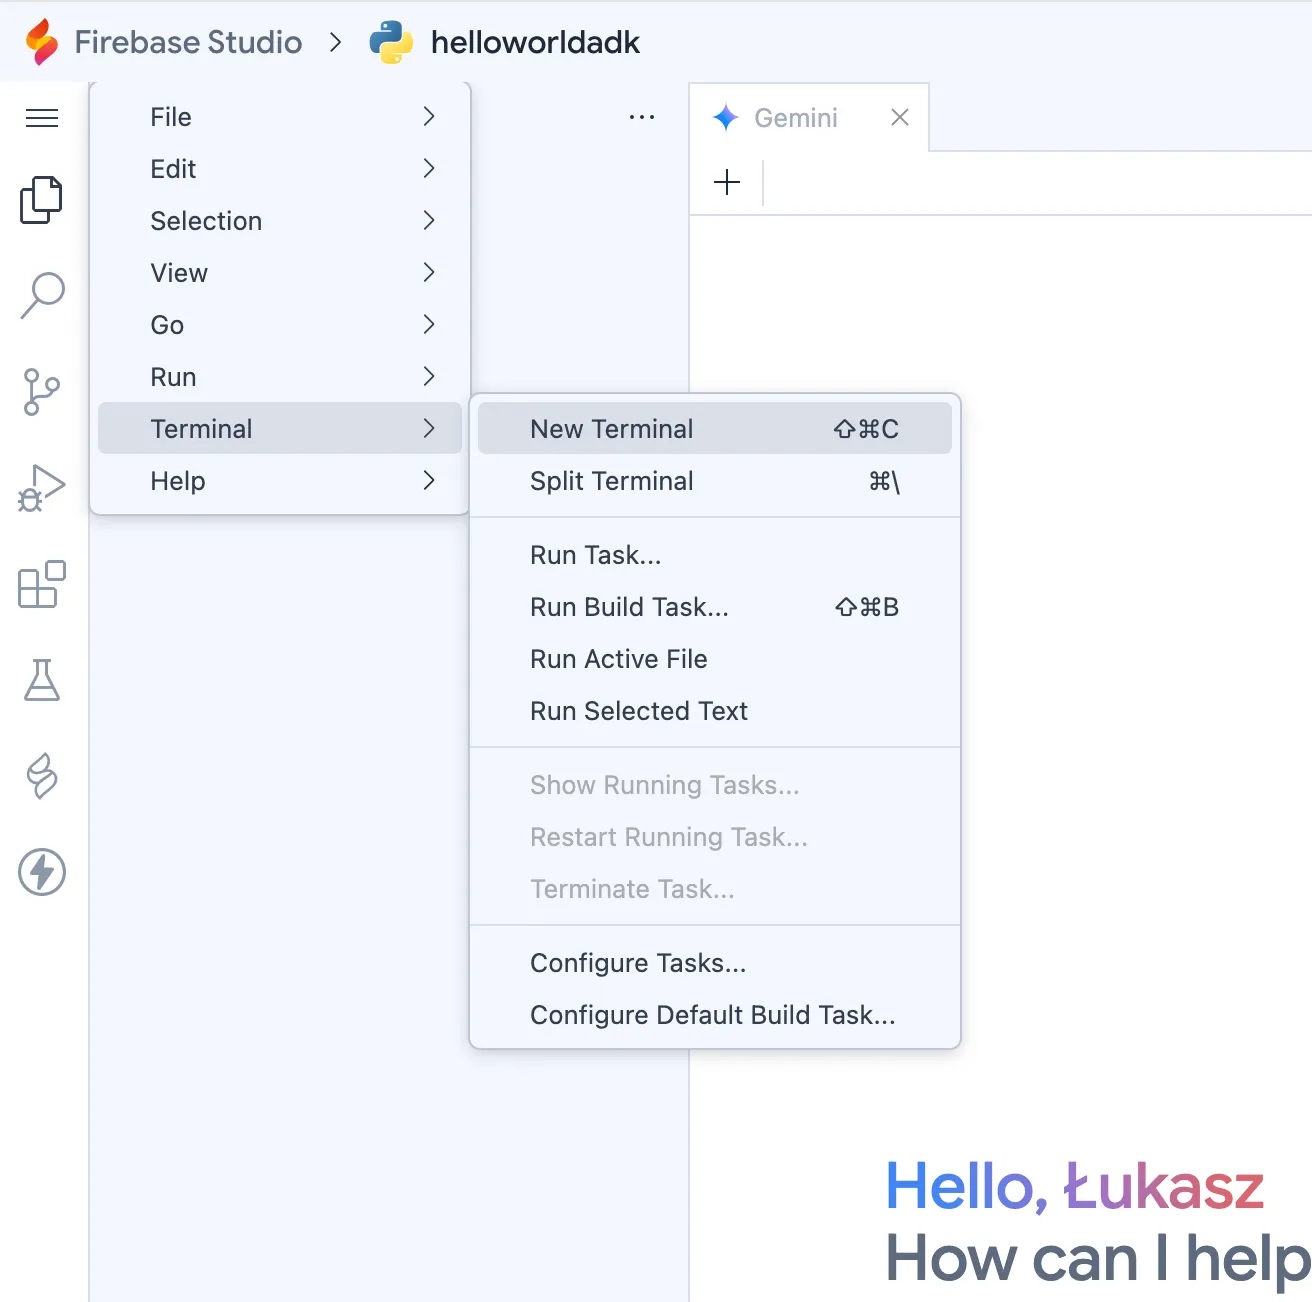This screenshot has height=1302, width=1312.
Task: Start a new Gemini chat with the plus button
Action: coord(727,182)
